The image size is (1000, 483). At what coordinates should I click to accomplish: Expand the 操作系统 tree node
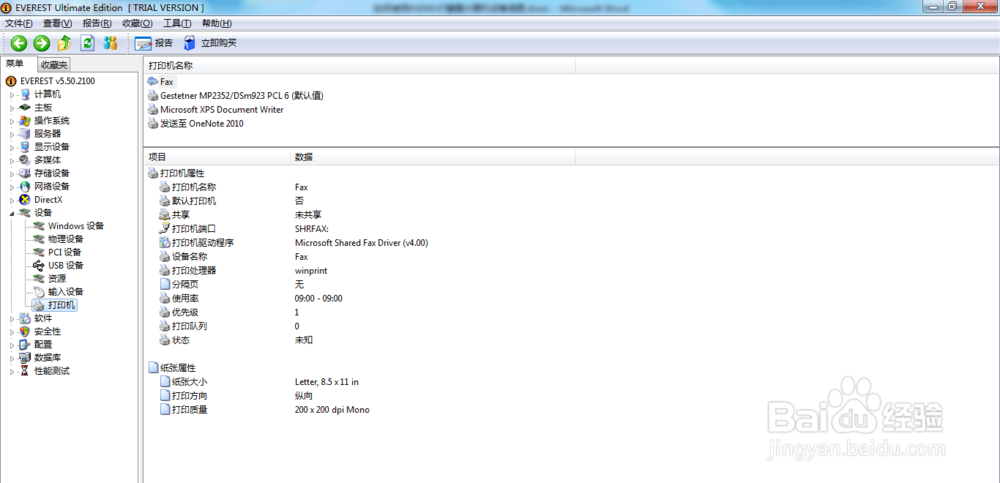tap(11, 121)
